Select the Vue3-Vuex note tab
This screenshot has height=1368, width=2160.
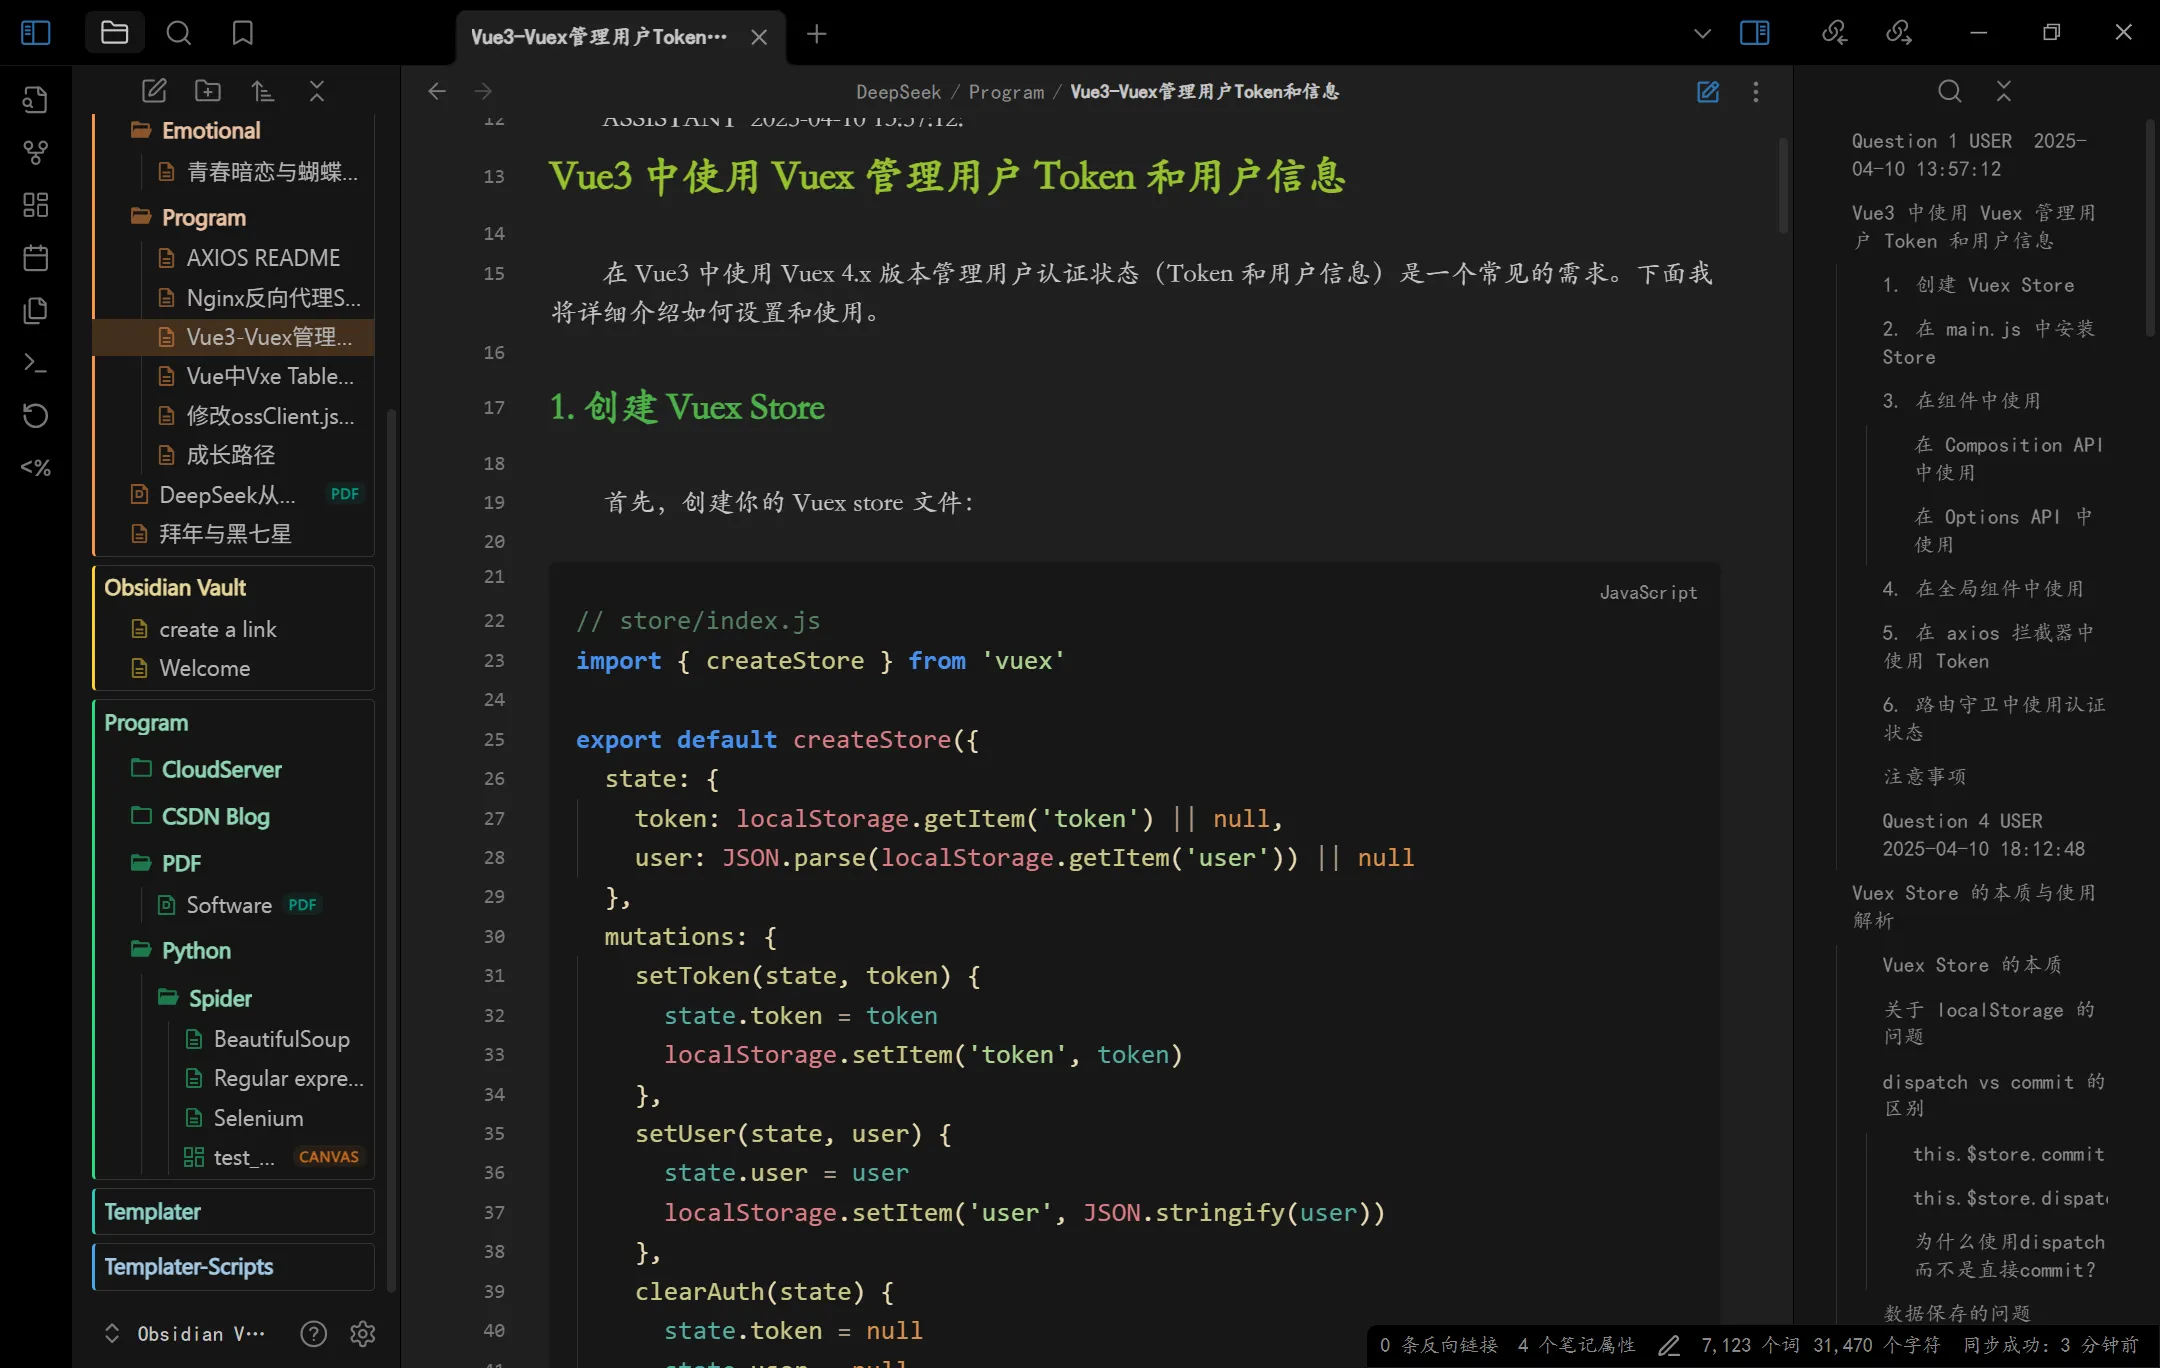click(600, 37)
